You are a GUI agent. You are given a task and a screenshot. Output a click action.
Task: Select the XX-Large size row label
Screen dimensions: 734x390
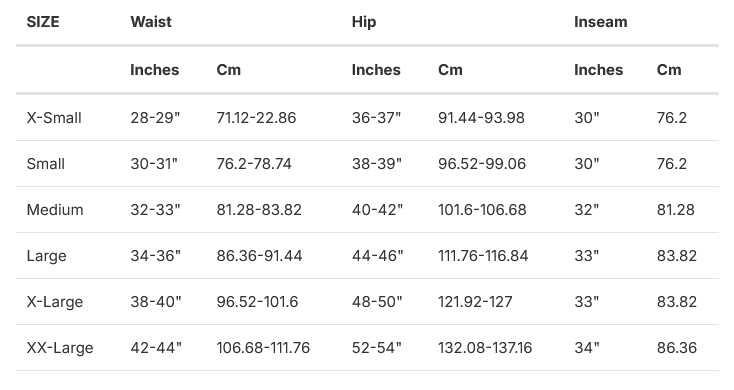(60, 348)
